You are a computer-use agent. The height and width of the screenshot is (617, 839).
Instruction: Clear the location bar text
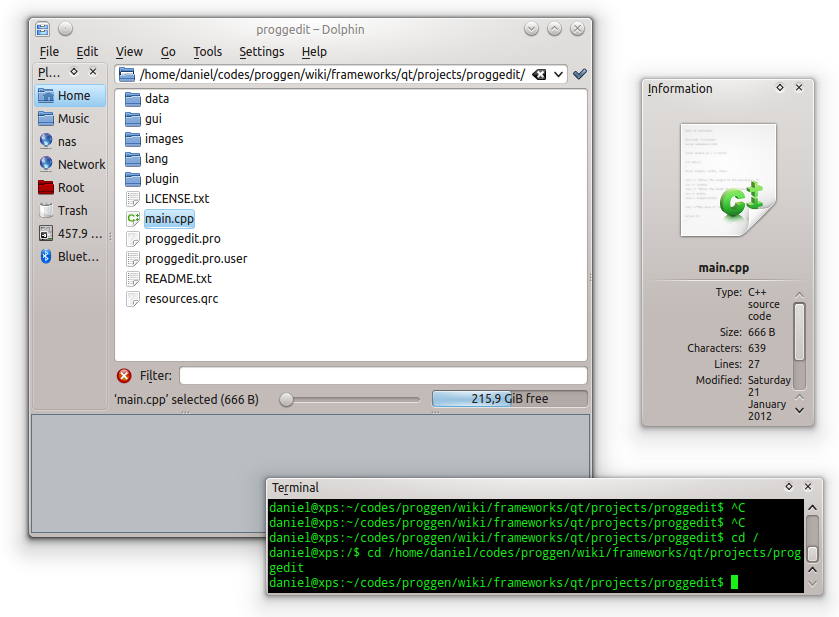pos(539,75)
